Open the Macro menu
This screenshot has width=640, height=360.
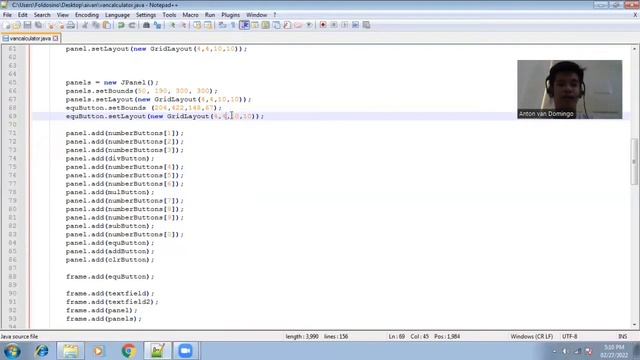point(190,15)
